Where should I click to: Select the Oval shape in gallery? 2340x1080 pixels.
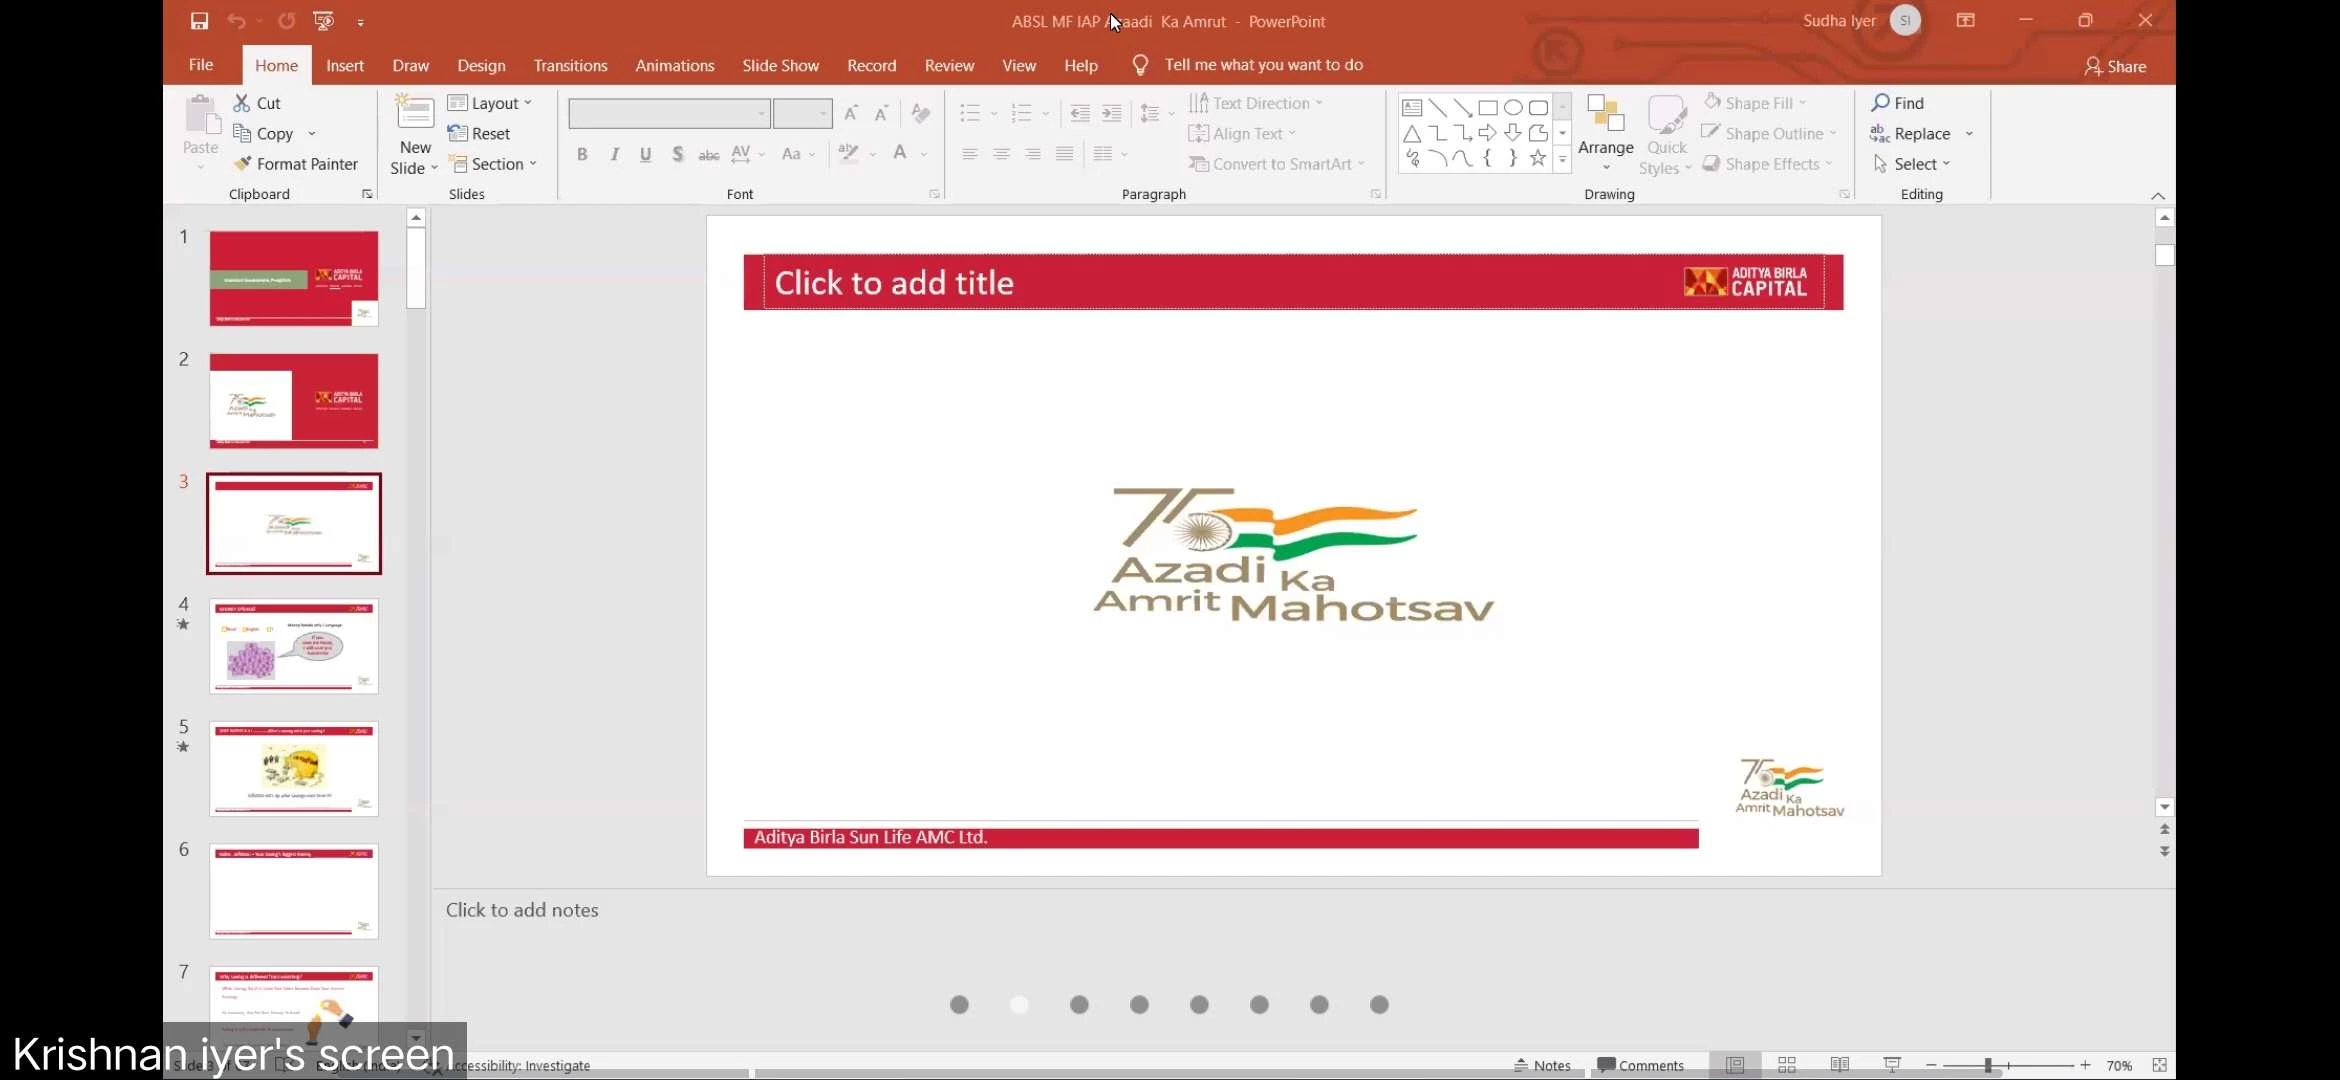(1513, 108)
